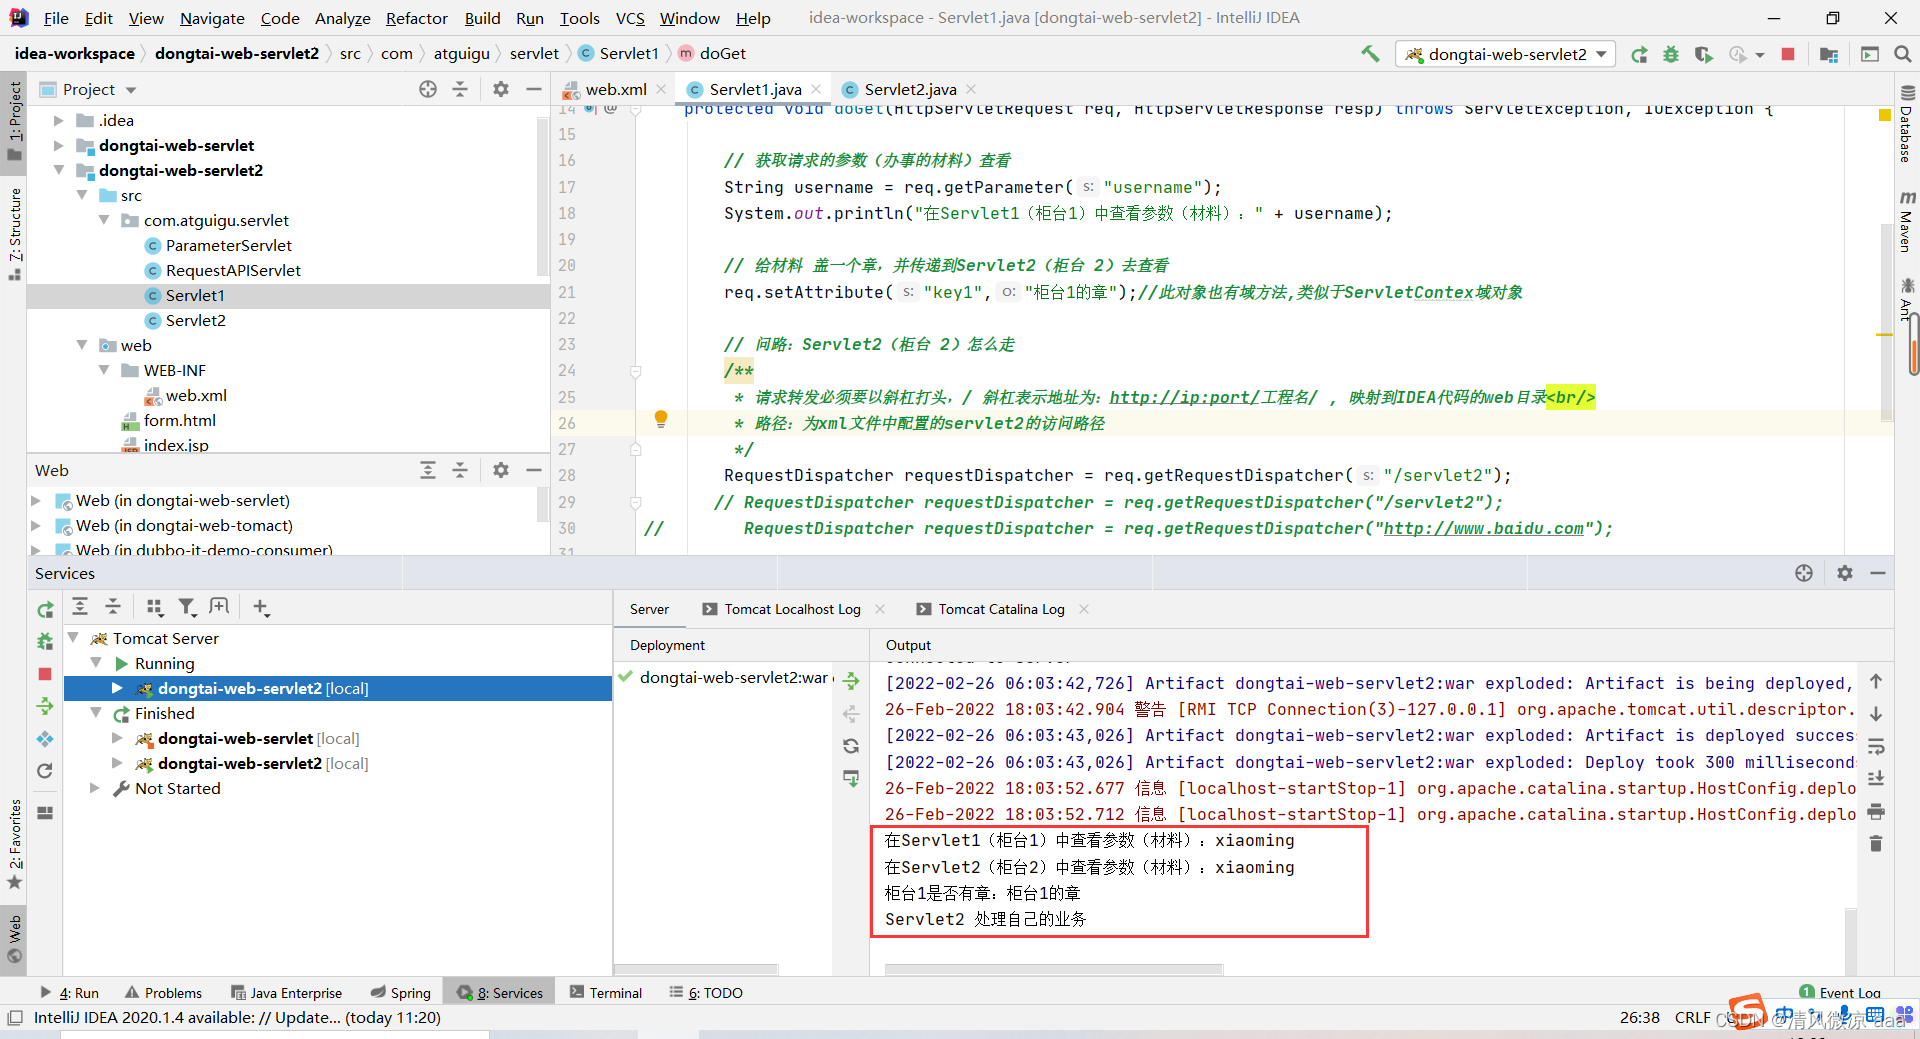Click the Debug bug icon in top toolbar
The width and height of the screenshot is (1920, 1039).
click(x=1671, y=54)
